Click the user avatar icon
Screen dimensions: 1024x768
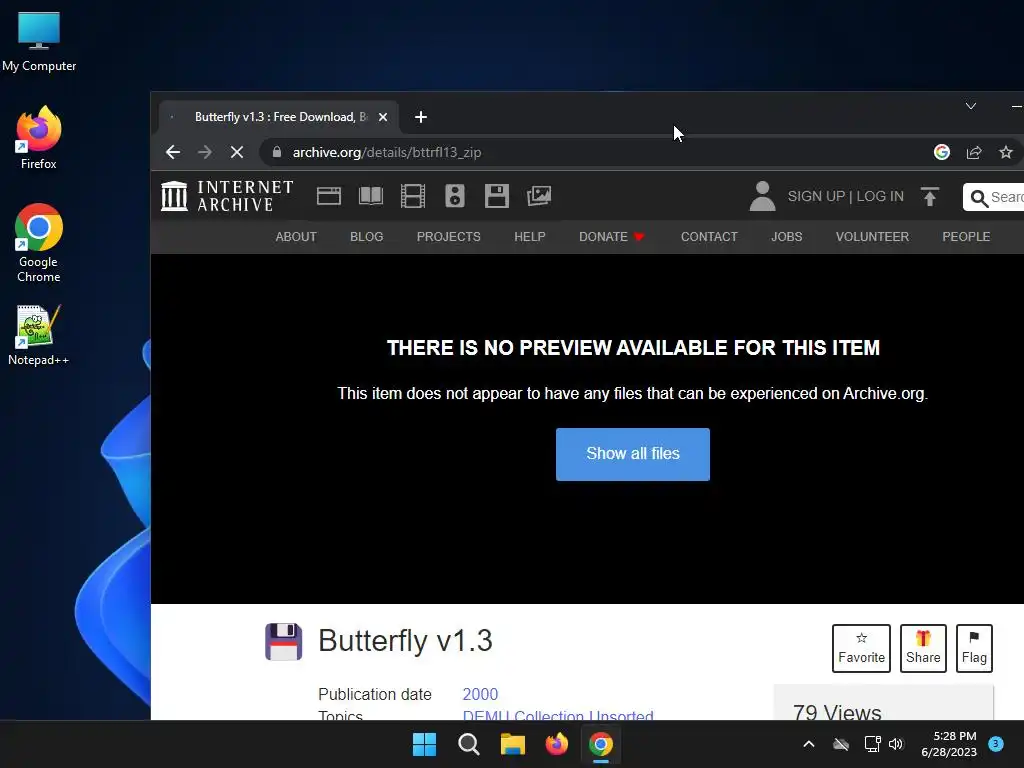(762, 196)
